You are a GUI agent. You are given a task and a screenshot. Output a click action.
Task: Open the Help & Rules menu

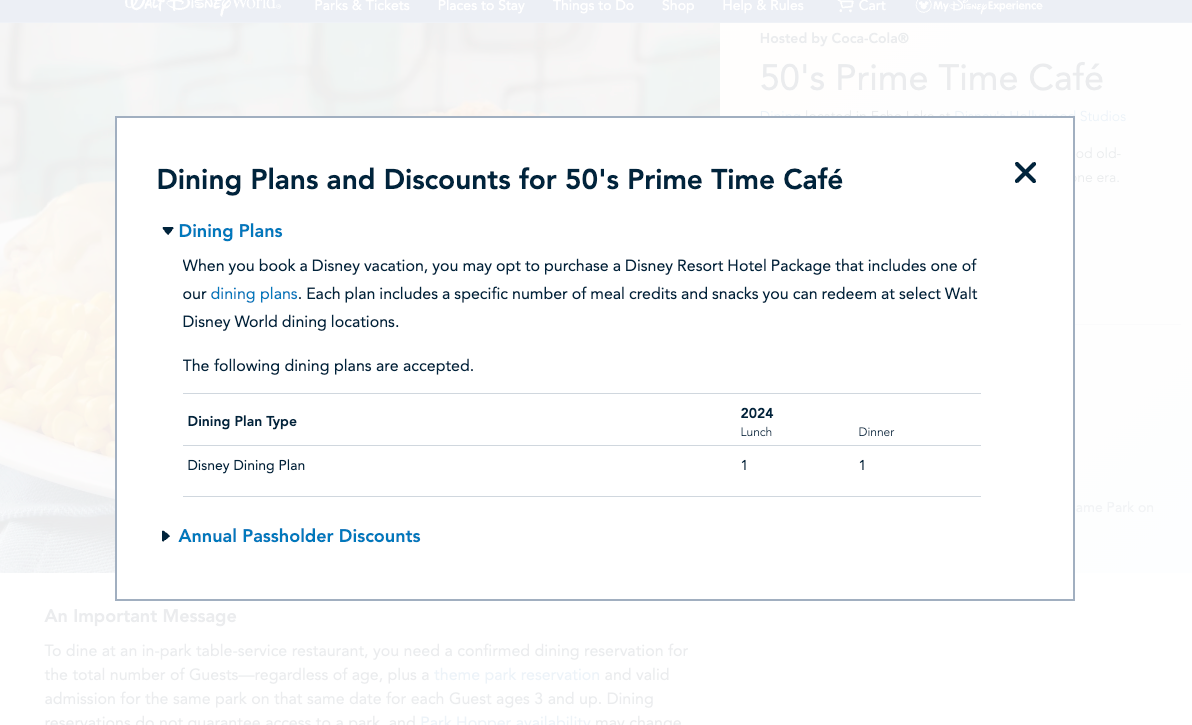click(763, 6)
